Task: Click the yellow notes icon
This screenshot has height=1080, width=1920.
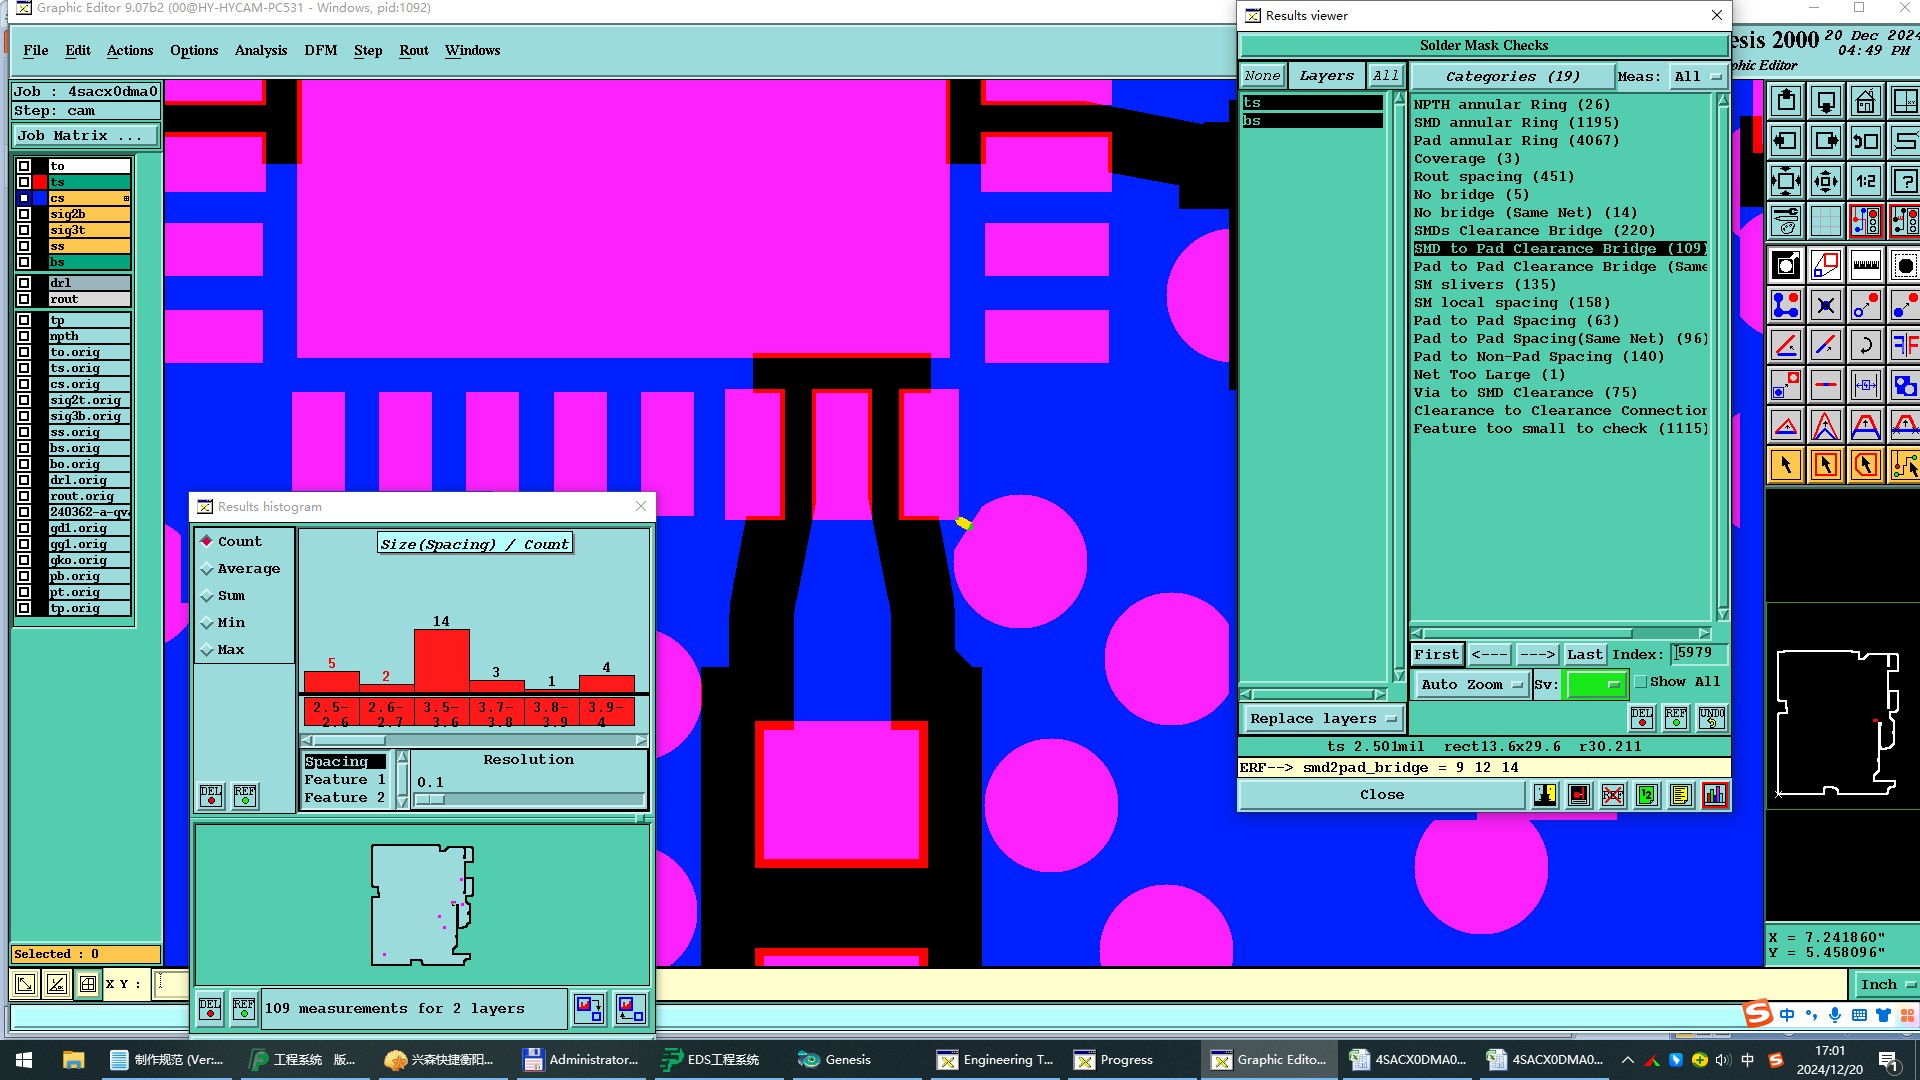Action: 1681,795
